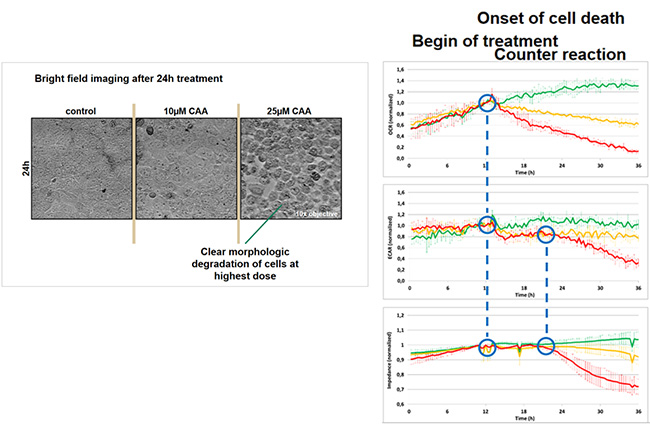Select the 12h circle on the impedance chart
Screen dimensions: 650x432
(487, 347)
